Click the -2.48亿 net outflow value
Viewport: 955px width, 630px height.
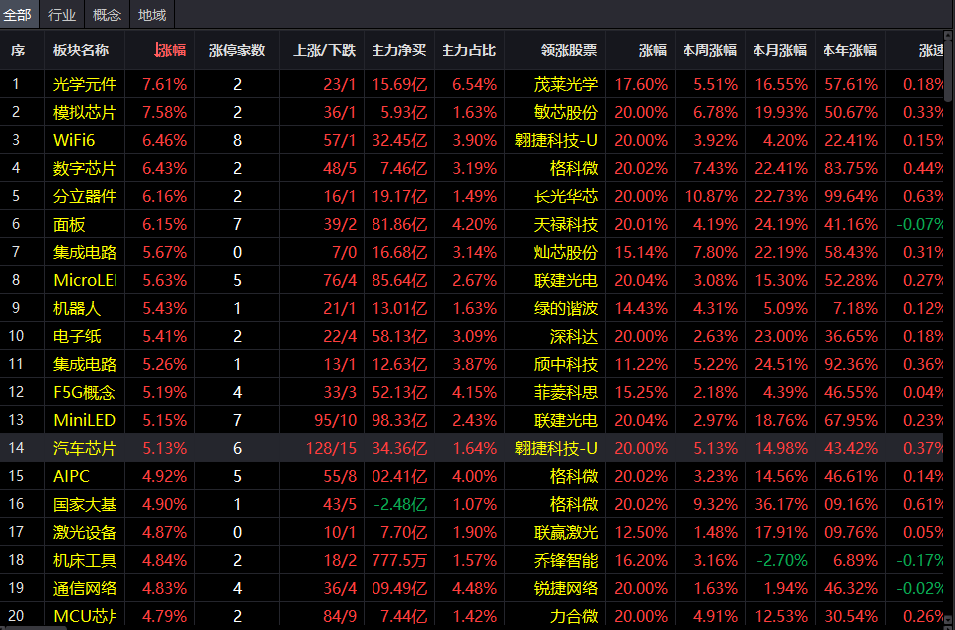point(400,504)
